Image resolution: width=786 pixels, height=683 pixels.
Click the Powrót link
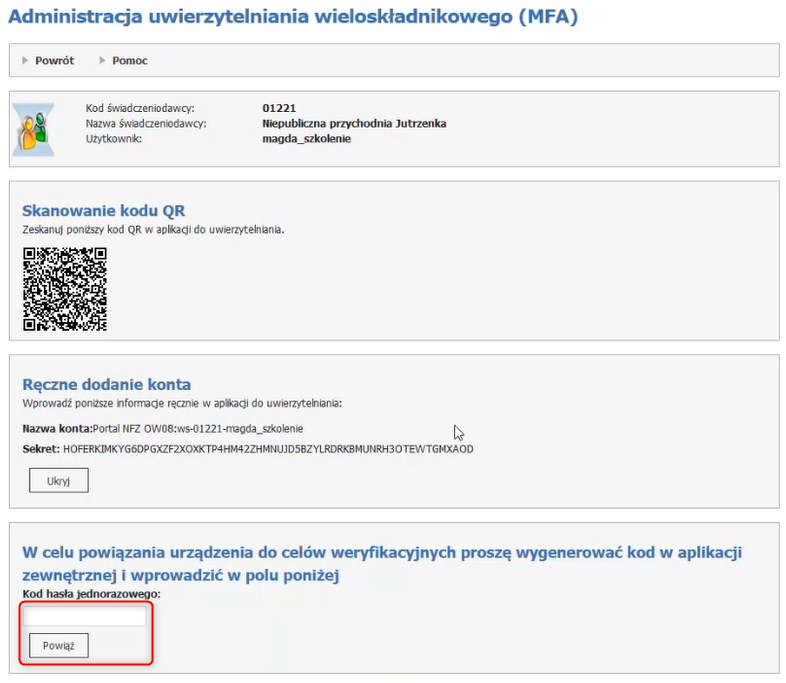pyautogui.click(x=54, y=61)
